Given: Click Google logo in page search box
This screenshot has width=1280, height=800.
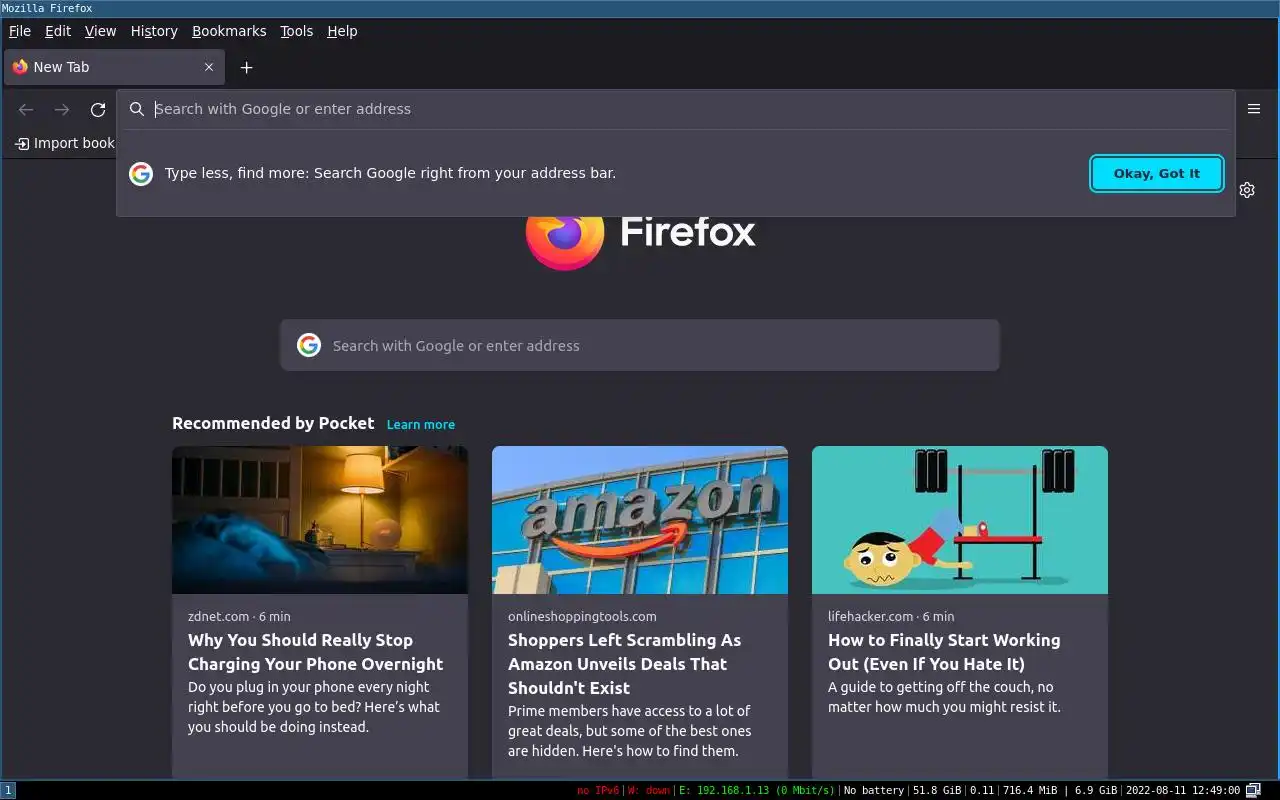Looking at the screenshot, I should 309,345.
